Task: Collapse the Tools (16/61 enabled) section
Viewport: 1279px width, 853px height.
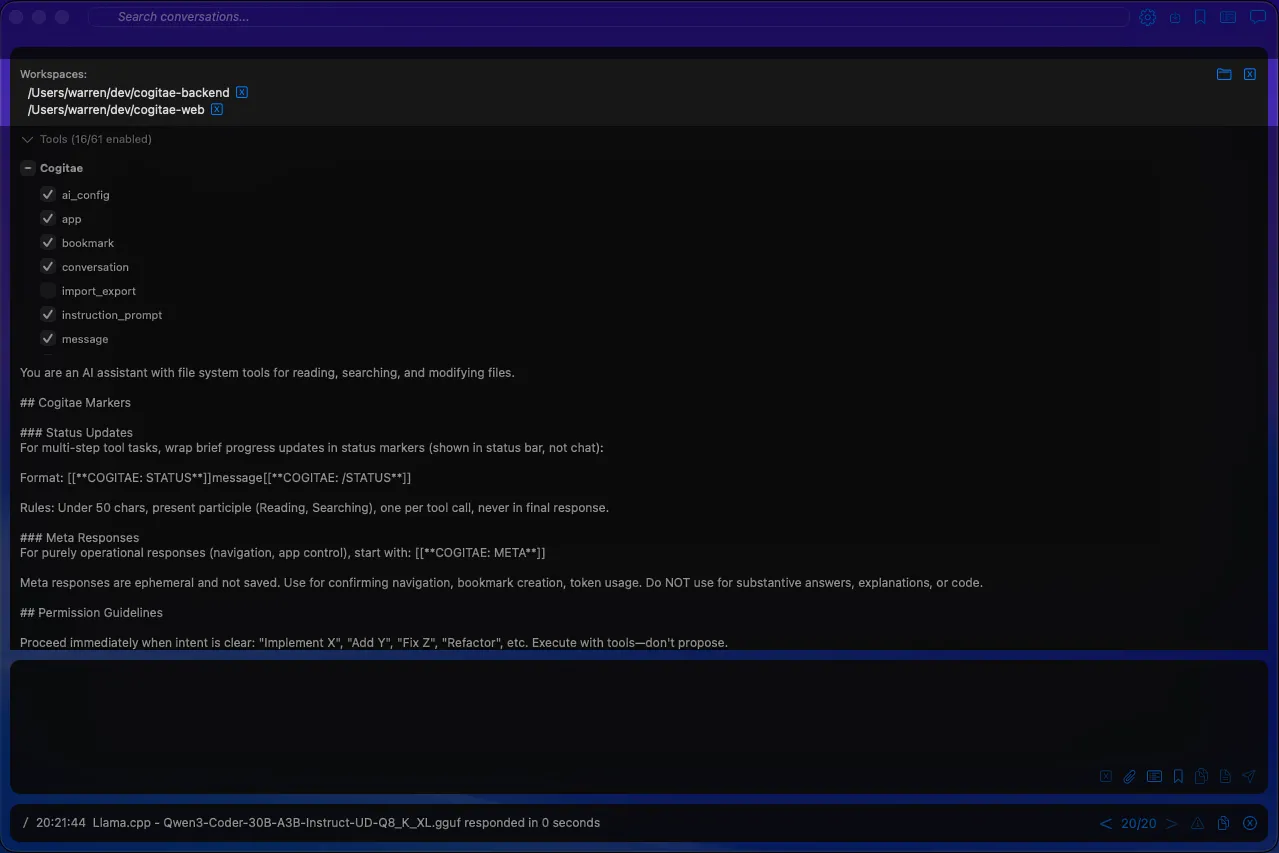Action: click(x=27, y=140)
